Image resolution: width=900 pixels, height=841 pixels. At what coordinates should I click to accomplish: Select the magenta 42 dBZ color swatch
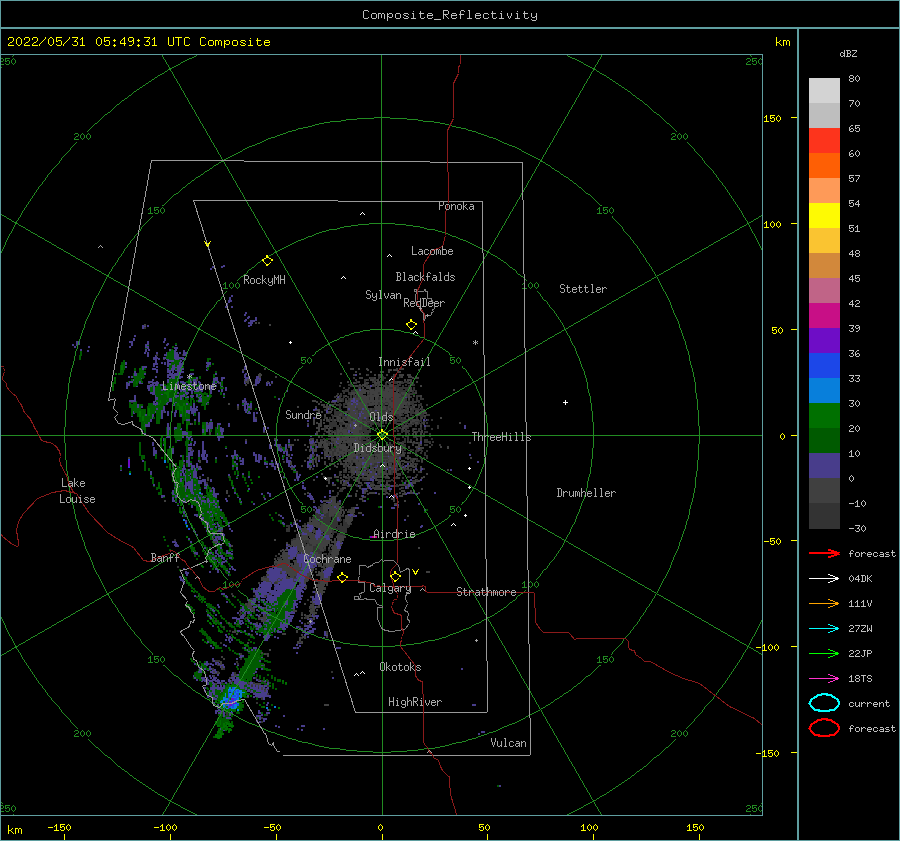(x=824, y=316)
